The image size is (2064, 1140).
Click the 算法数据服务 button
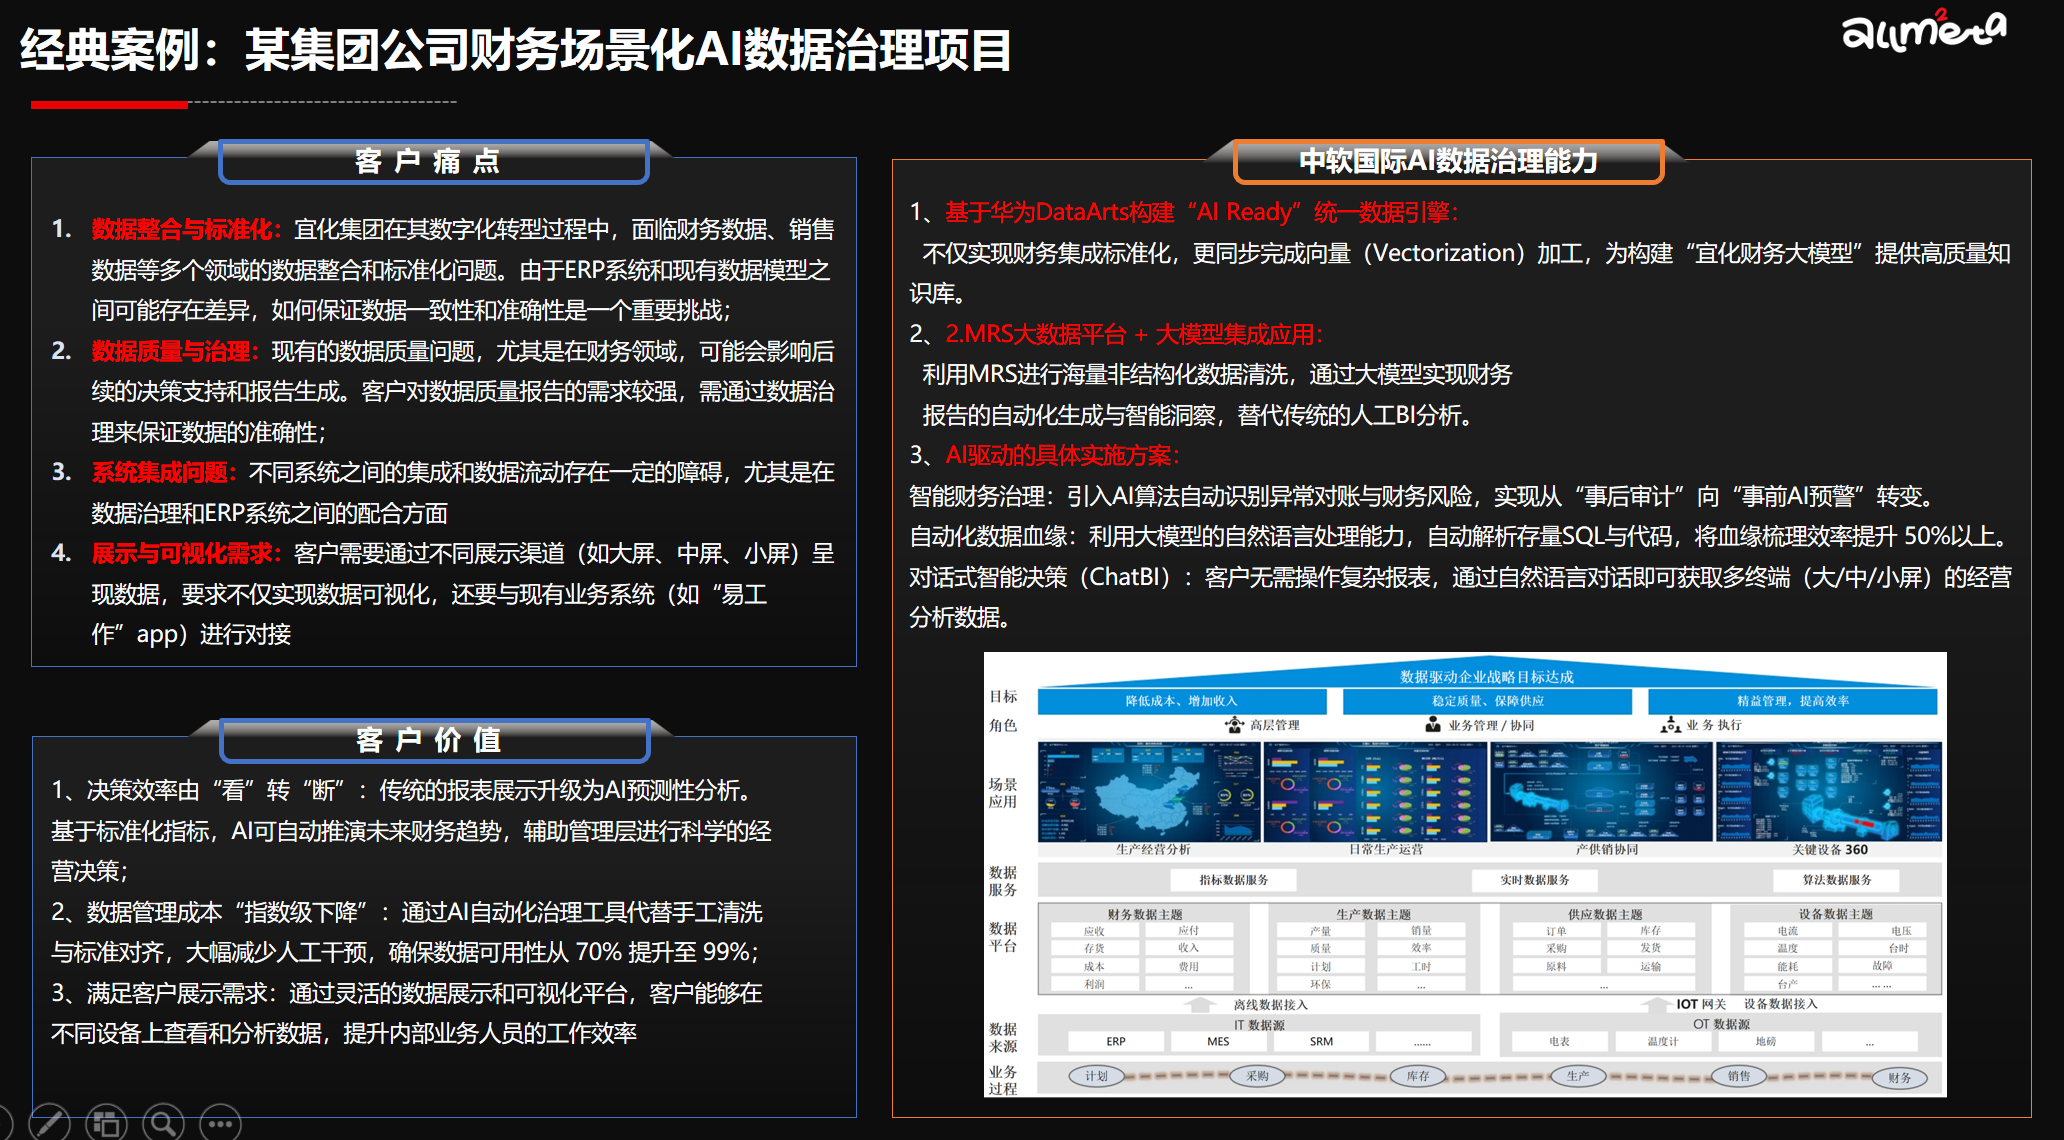1838,880
